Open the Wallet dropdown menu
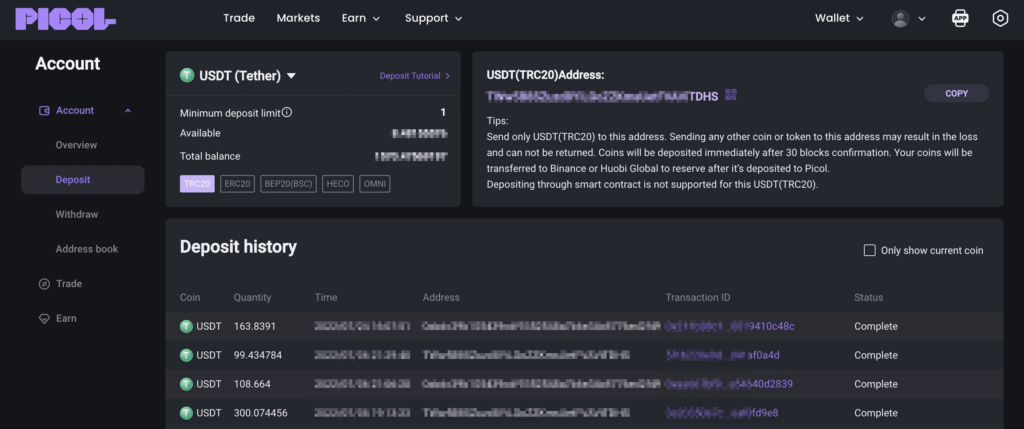1024x429 pixels. tap(839, 18)
